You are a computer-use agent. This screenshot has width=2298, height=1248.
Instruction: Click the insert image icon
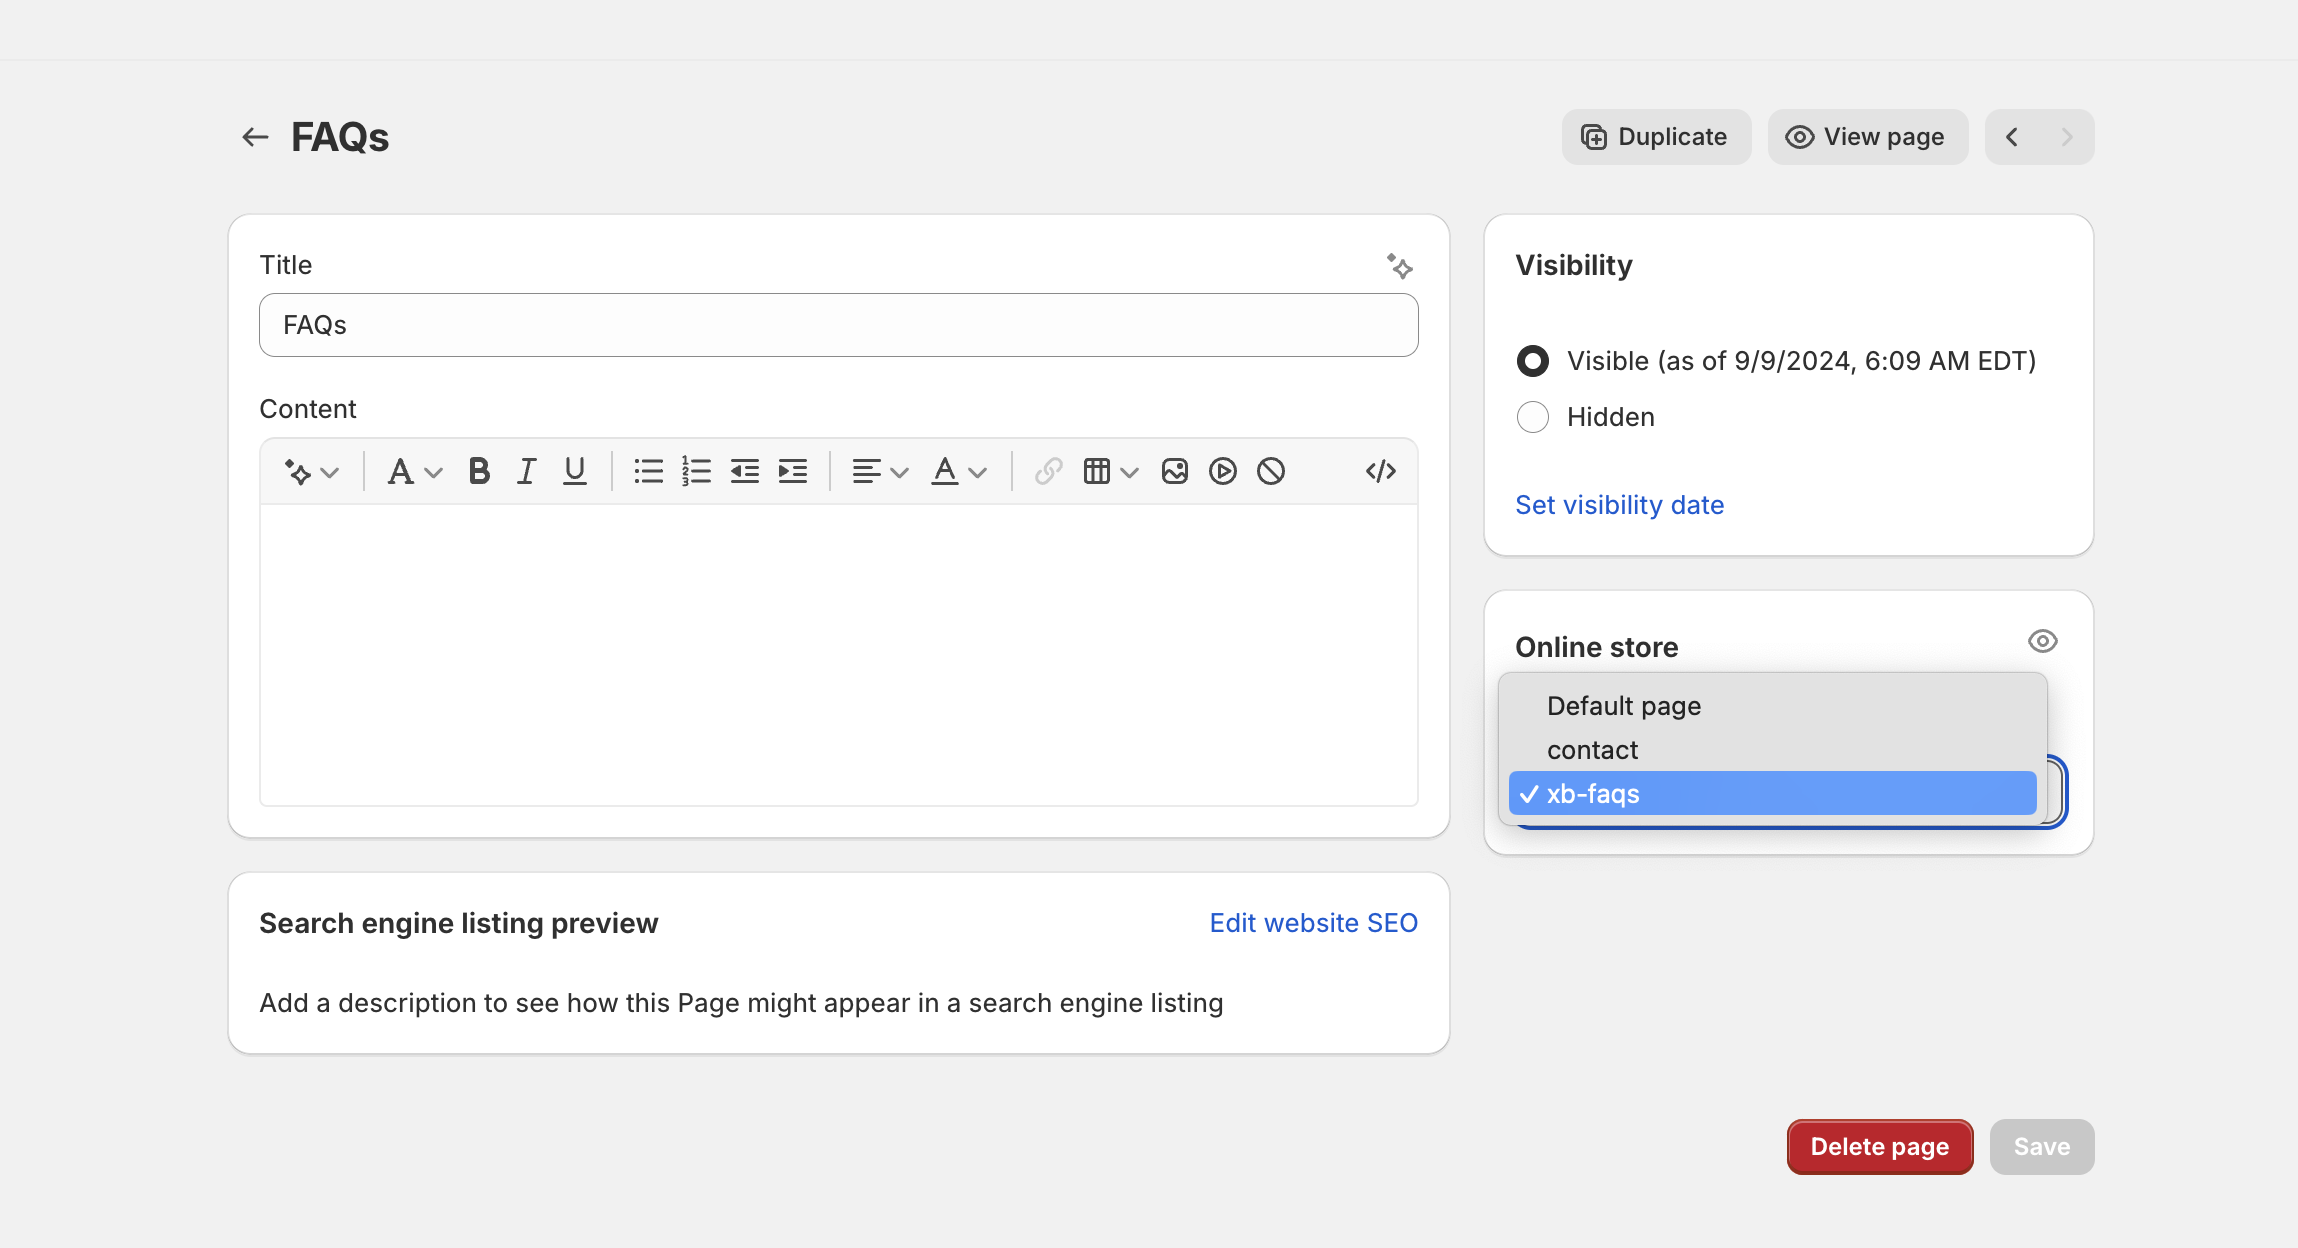pyautogui.click(x=1175, y=472)
